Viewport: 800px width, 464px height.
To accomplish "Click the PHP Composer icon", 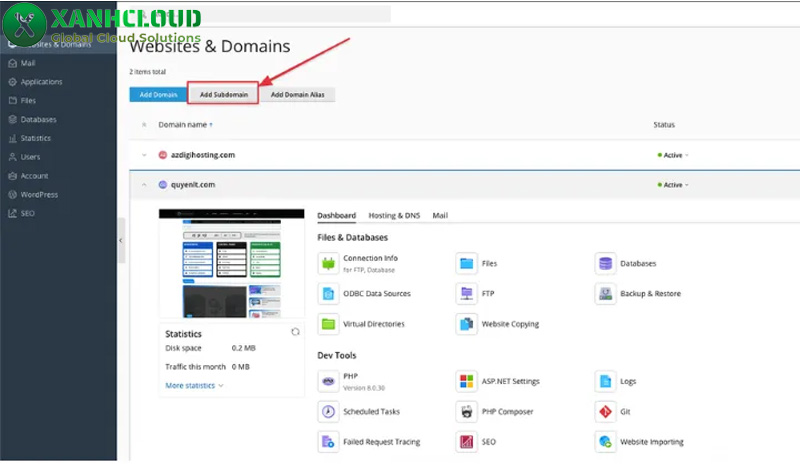I will click(466, 412).
